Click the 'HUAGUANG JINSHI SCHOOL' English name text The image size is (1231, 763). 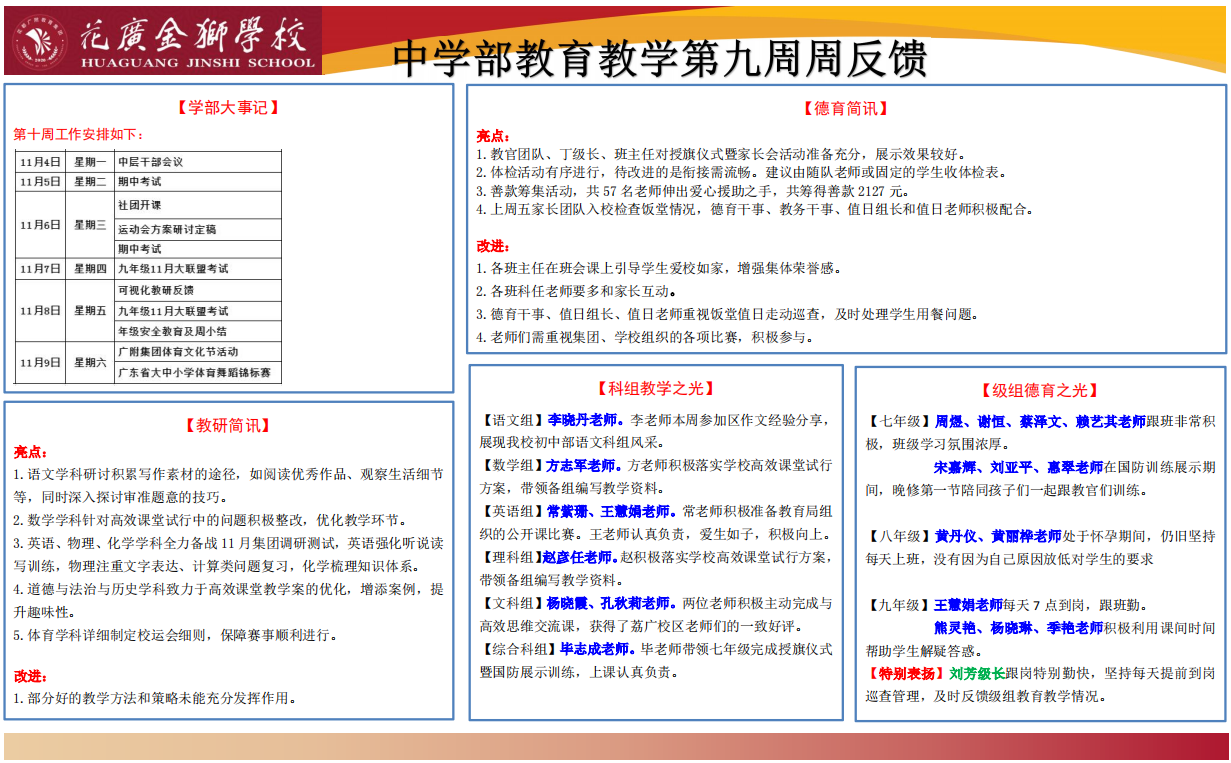[x=196, y=61]
